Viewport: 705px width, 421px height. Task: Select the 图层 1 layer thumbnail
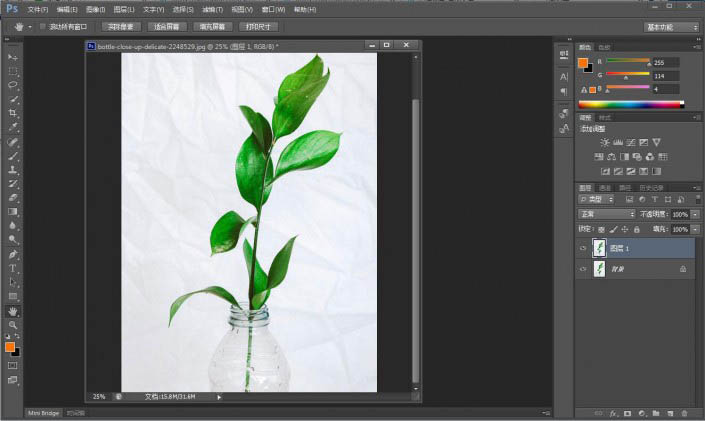[600, 248]
